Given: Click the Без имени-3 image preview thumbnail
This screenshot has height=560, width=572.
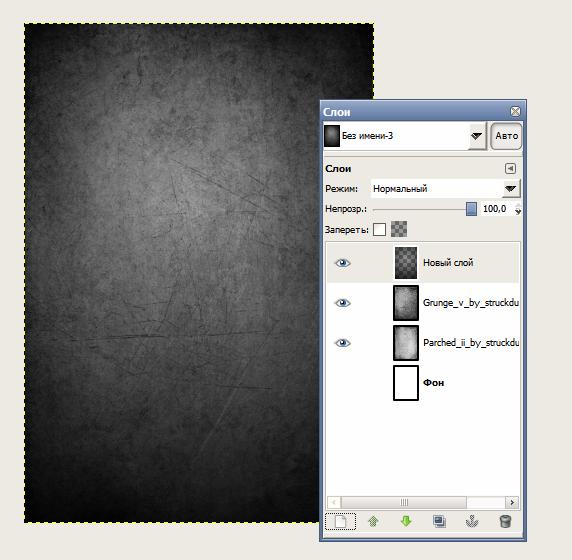Looking at the screenshot, I should point(332,136).
